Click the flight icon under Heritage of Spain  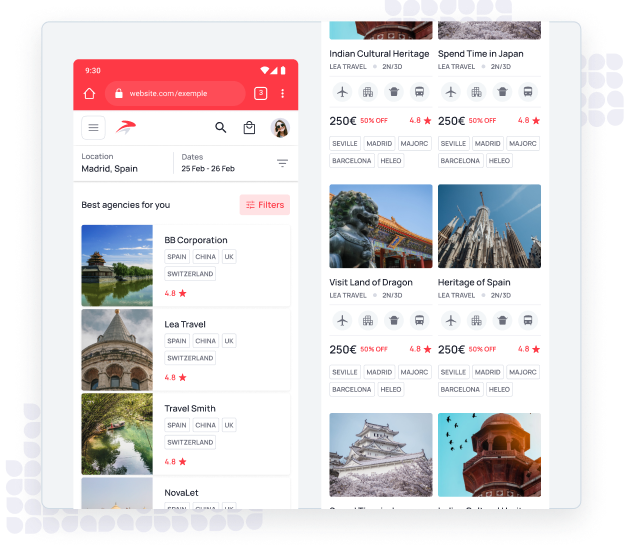(x=451, y=320)
